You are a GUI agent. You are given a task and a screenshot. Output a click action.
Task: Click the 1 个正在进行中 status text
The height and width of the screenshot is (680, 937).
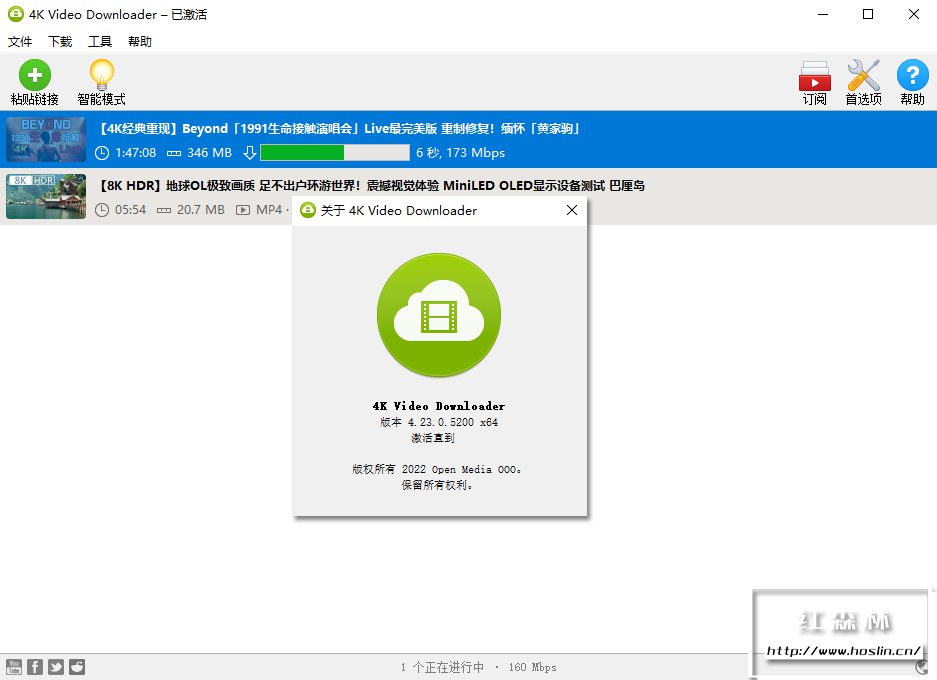click(x=442, y=667)
